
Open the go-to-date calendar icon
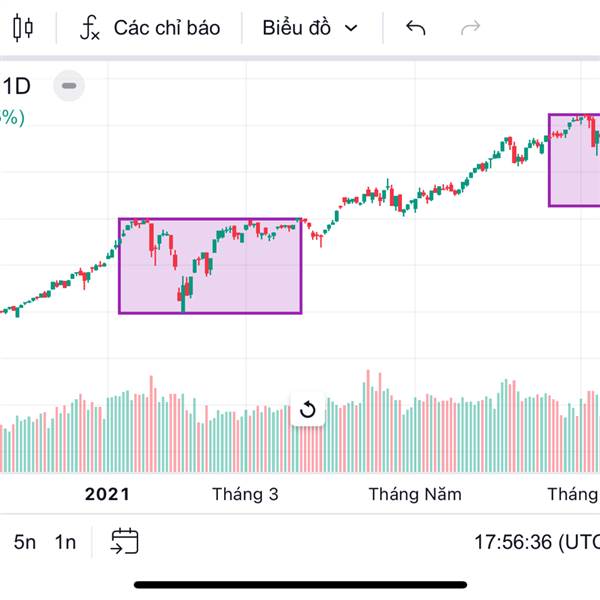click(125, 542)
